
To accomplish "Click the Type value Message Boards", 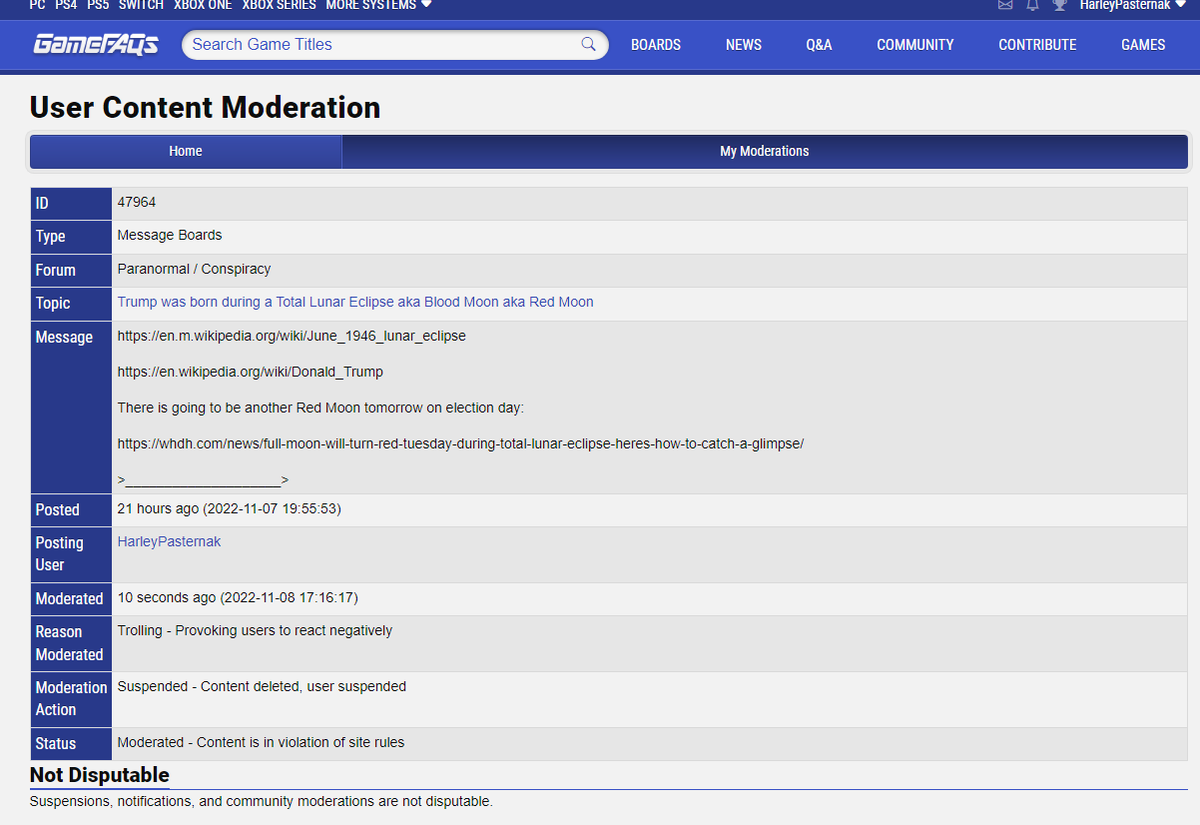I will click(x=170, y=235).
